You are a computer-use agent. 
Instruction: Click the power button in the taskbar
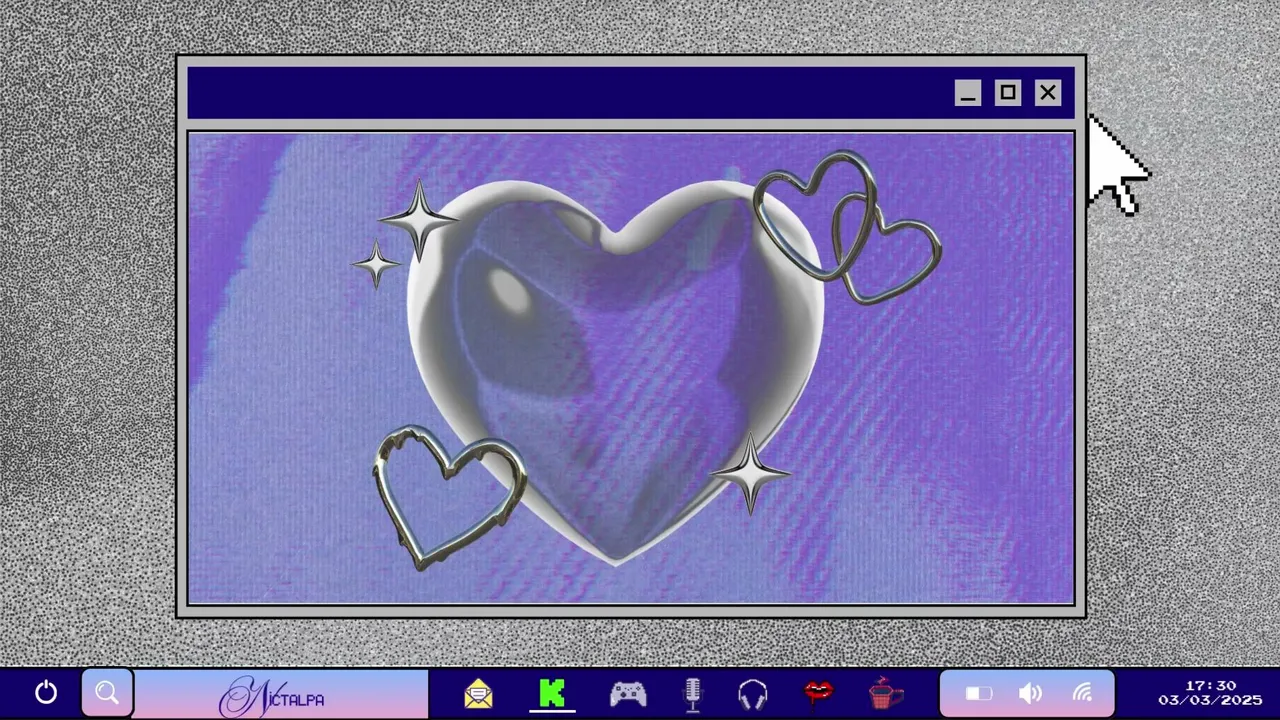tap(46, 693)
